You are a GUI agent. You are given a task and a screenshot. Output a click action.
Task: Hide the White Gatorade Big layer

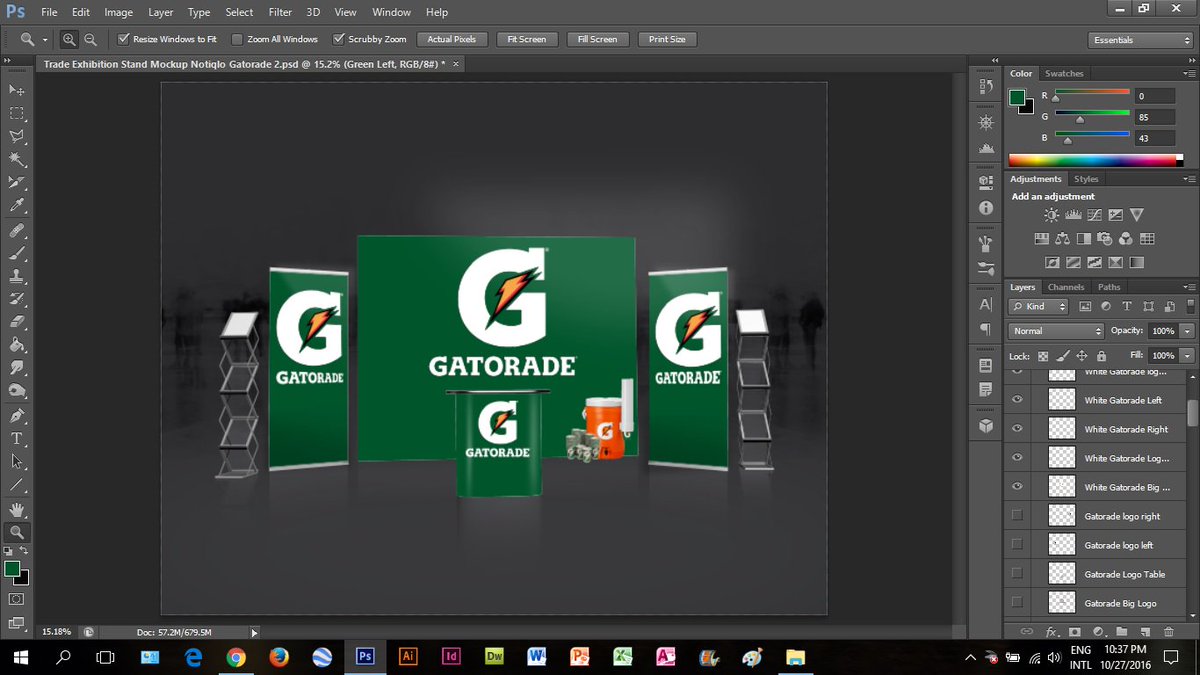1017,487
